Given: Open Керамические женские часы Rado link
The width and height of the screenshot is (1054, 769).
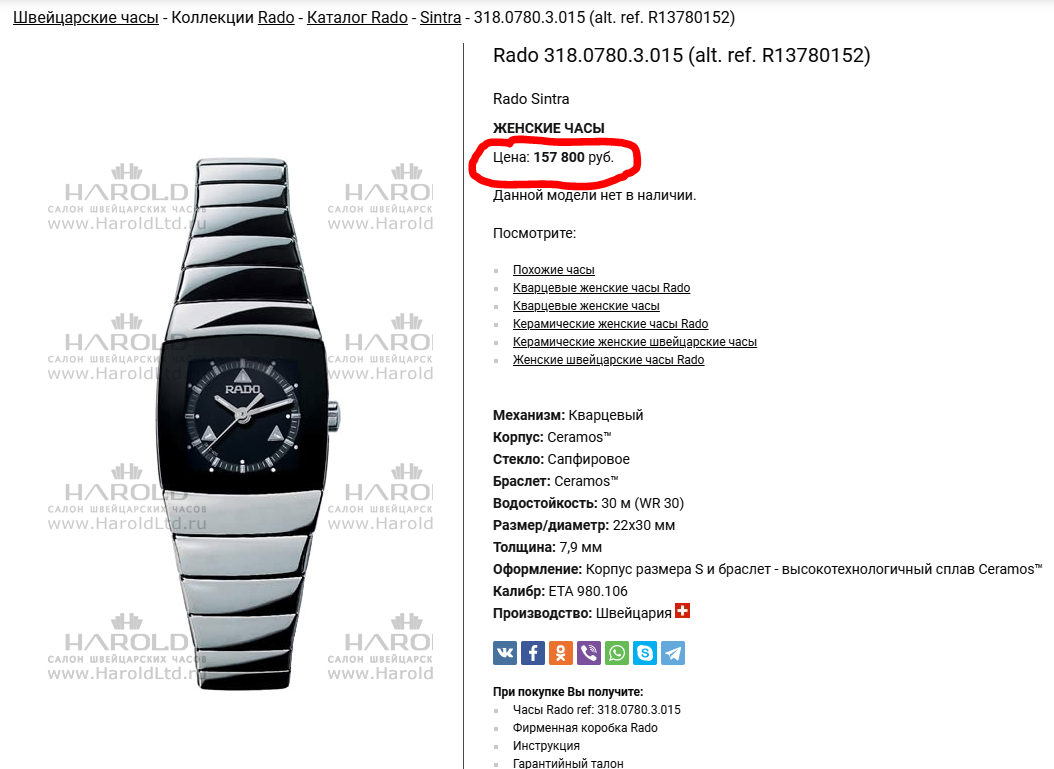Looking at the screenshot, I should [610, 324].
